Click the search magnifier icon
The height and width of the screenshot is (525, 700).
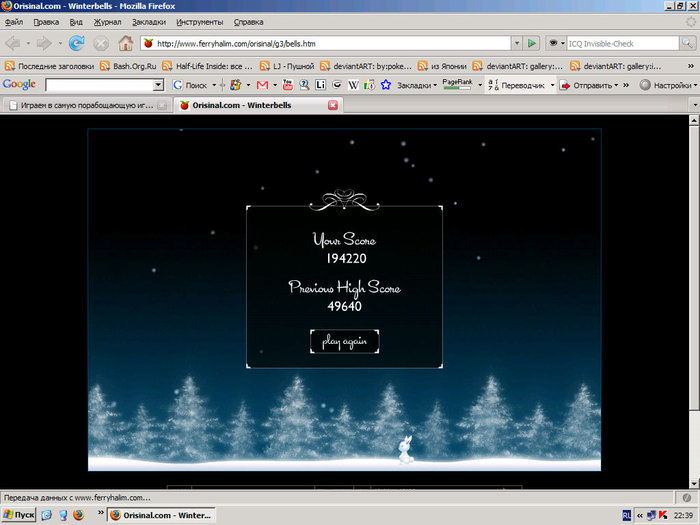687,43
